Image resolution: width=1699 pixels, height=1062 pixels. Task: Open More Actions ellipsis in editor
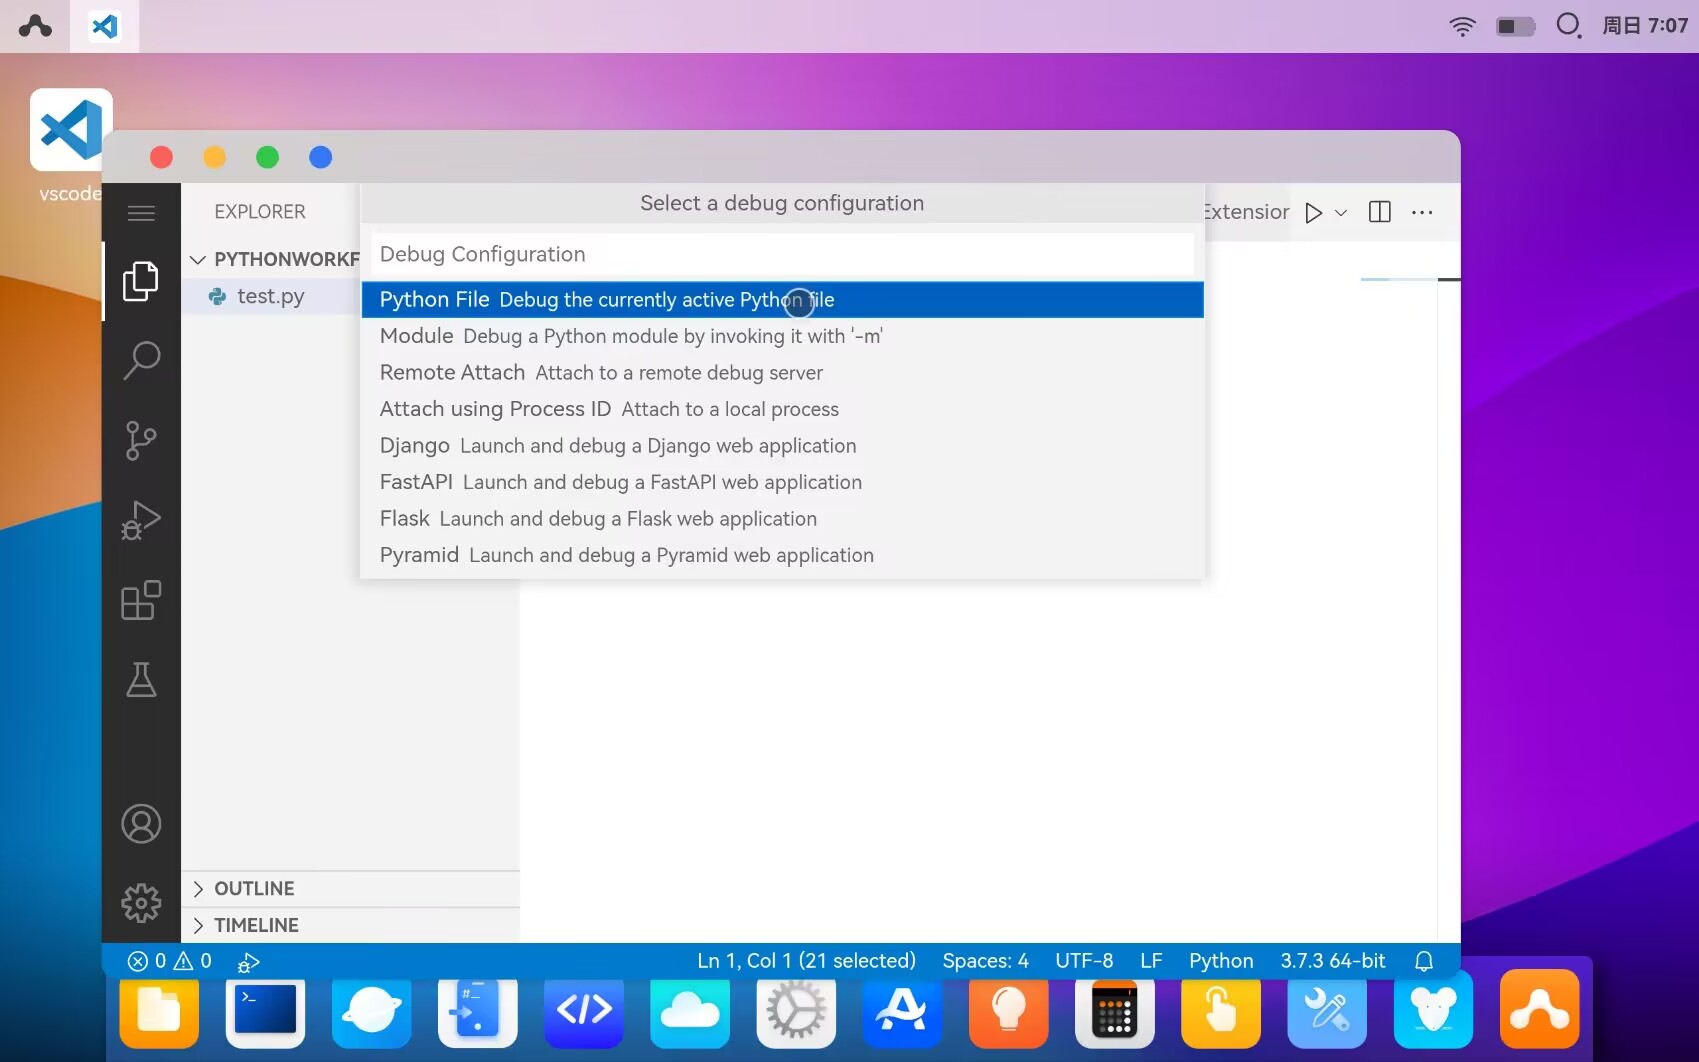point(1422,212)
